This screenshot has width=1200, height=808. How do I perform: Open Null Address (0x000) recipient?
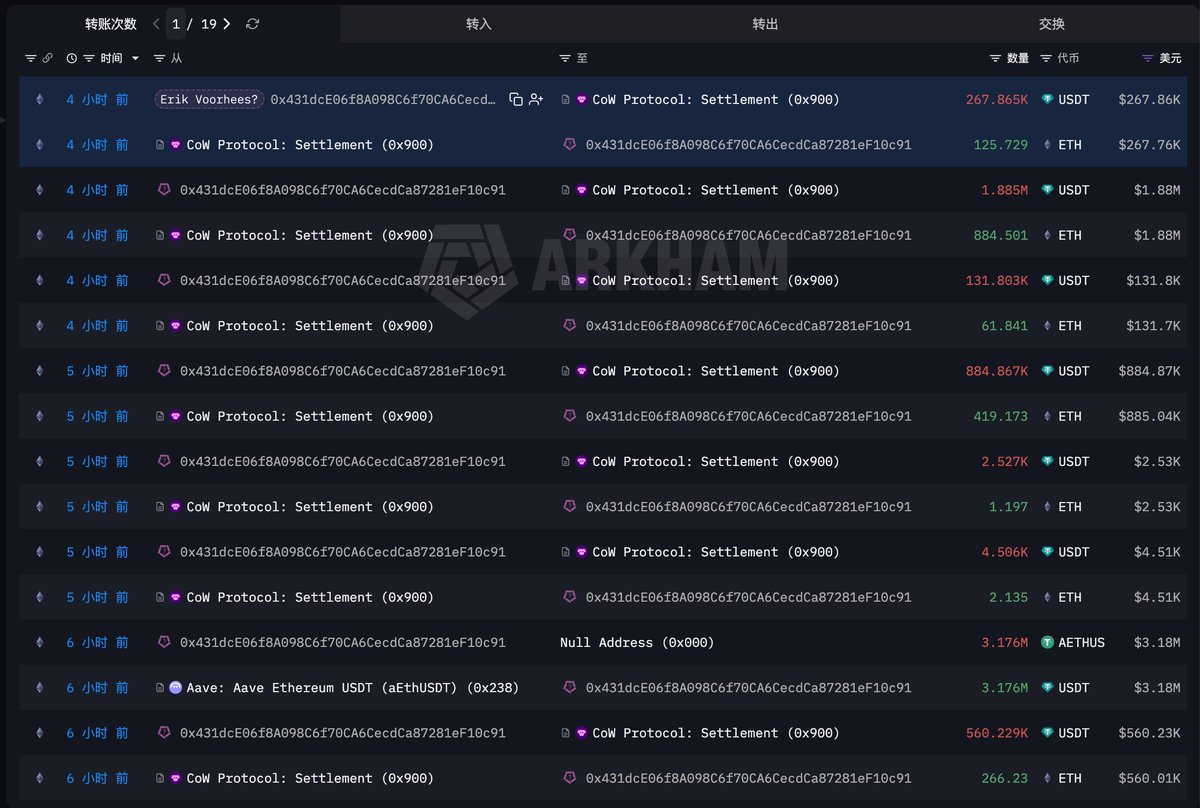pyautogui.click(x=637, y=642)
